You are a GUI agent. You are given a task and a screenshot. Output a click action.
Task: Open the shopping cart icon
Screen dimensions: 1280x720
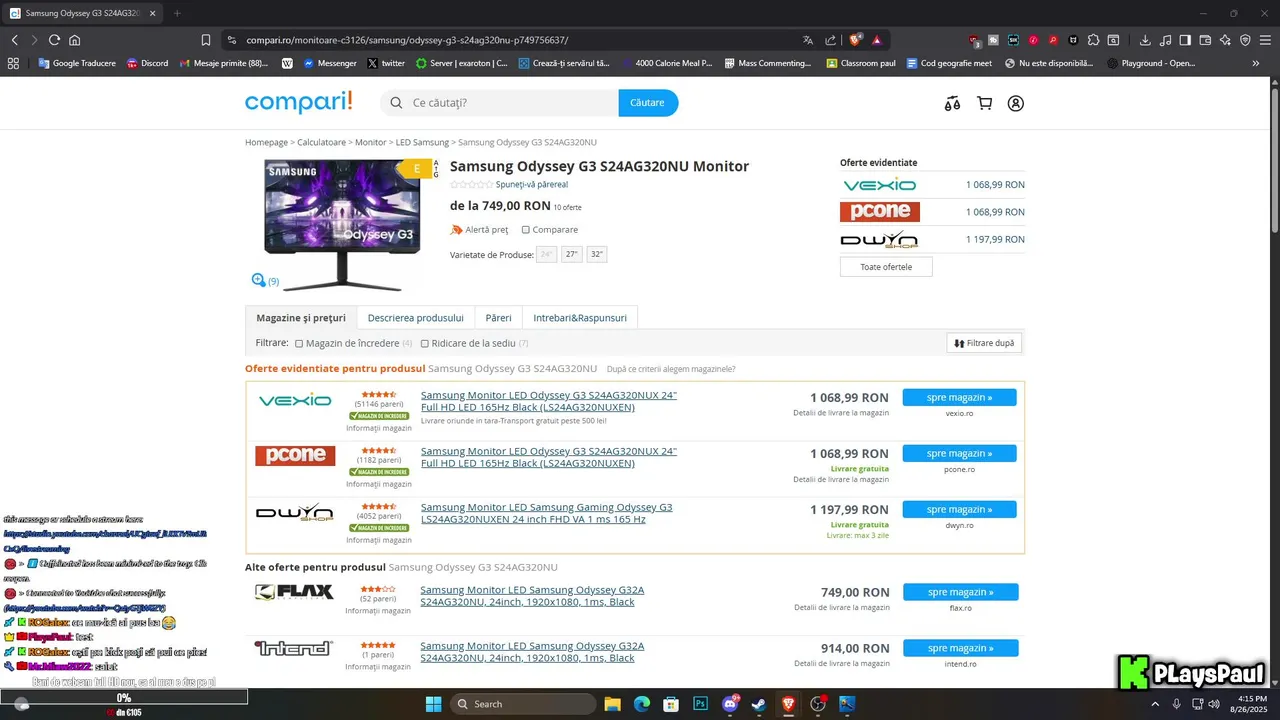pyautogui.click(x=985, y=103)
